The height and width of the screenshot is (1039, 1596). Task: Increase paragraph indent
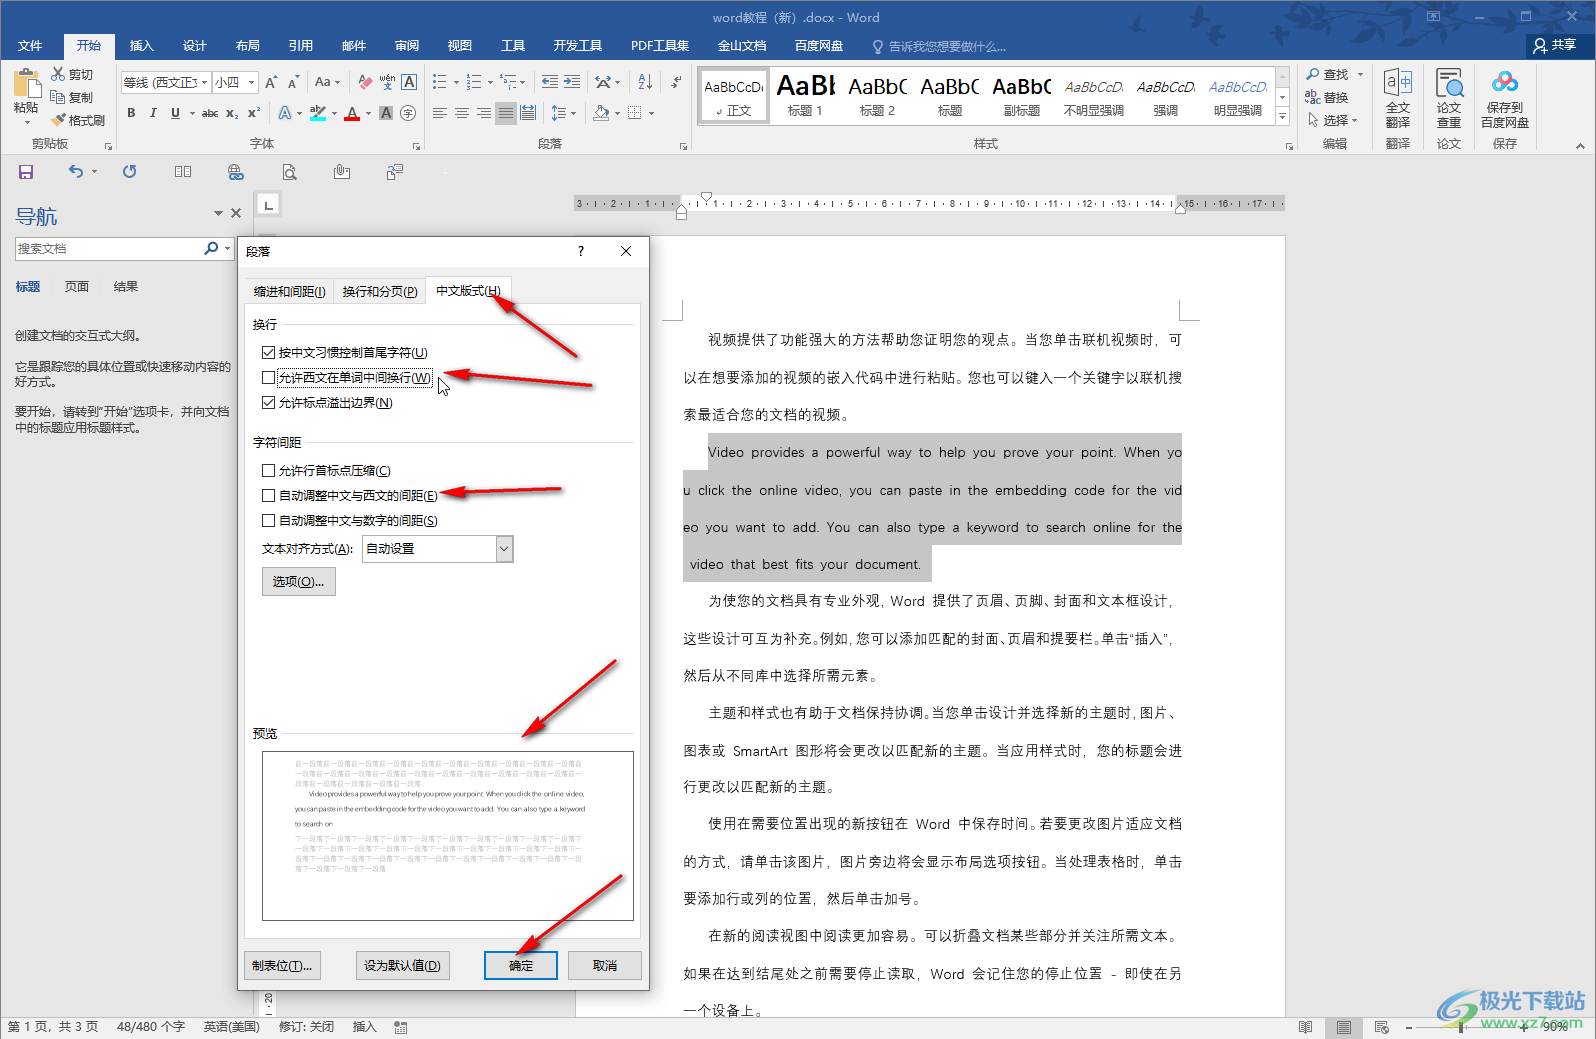pyautogui.click(x=572, y=82)
